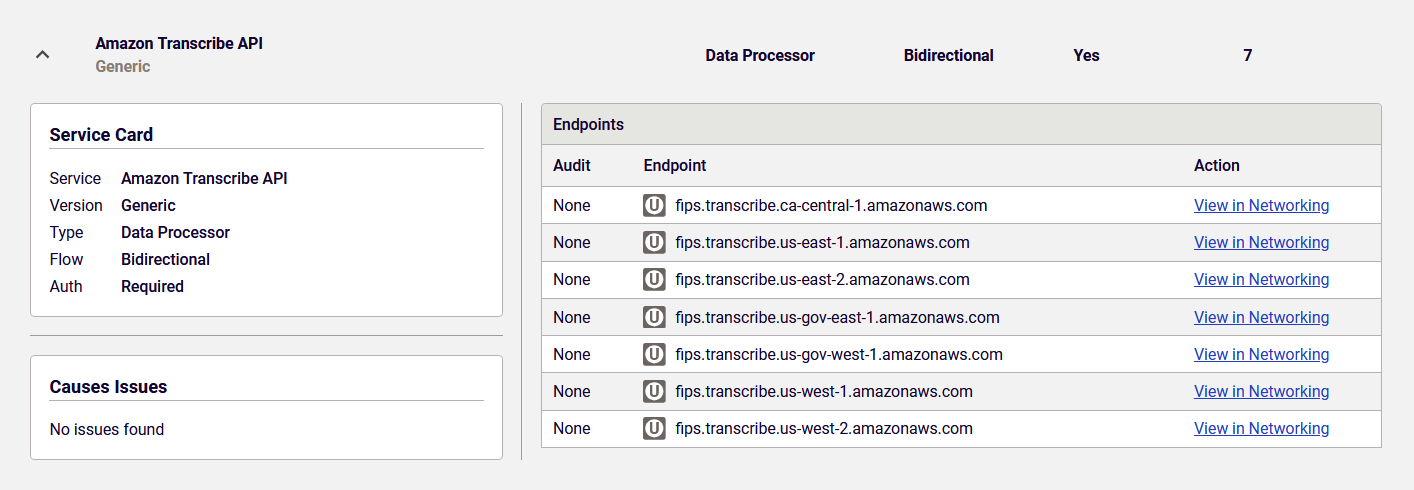Click the U icon for us-west-2 endpoint

point(654,429)
